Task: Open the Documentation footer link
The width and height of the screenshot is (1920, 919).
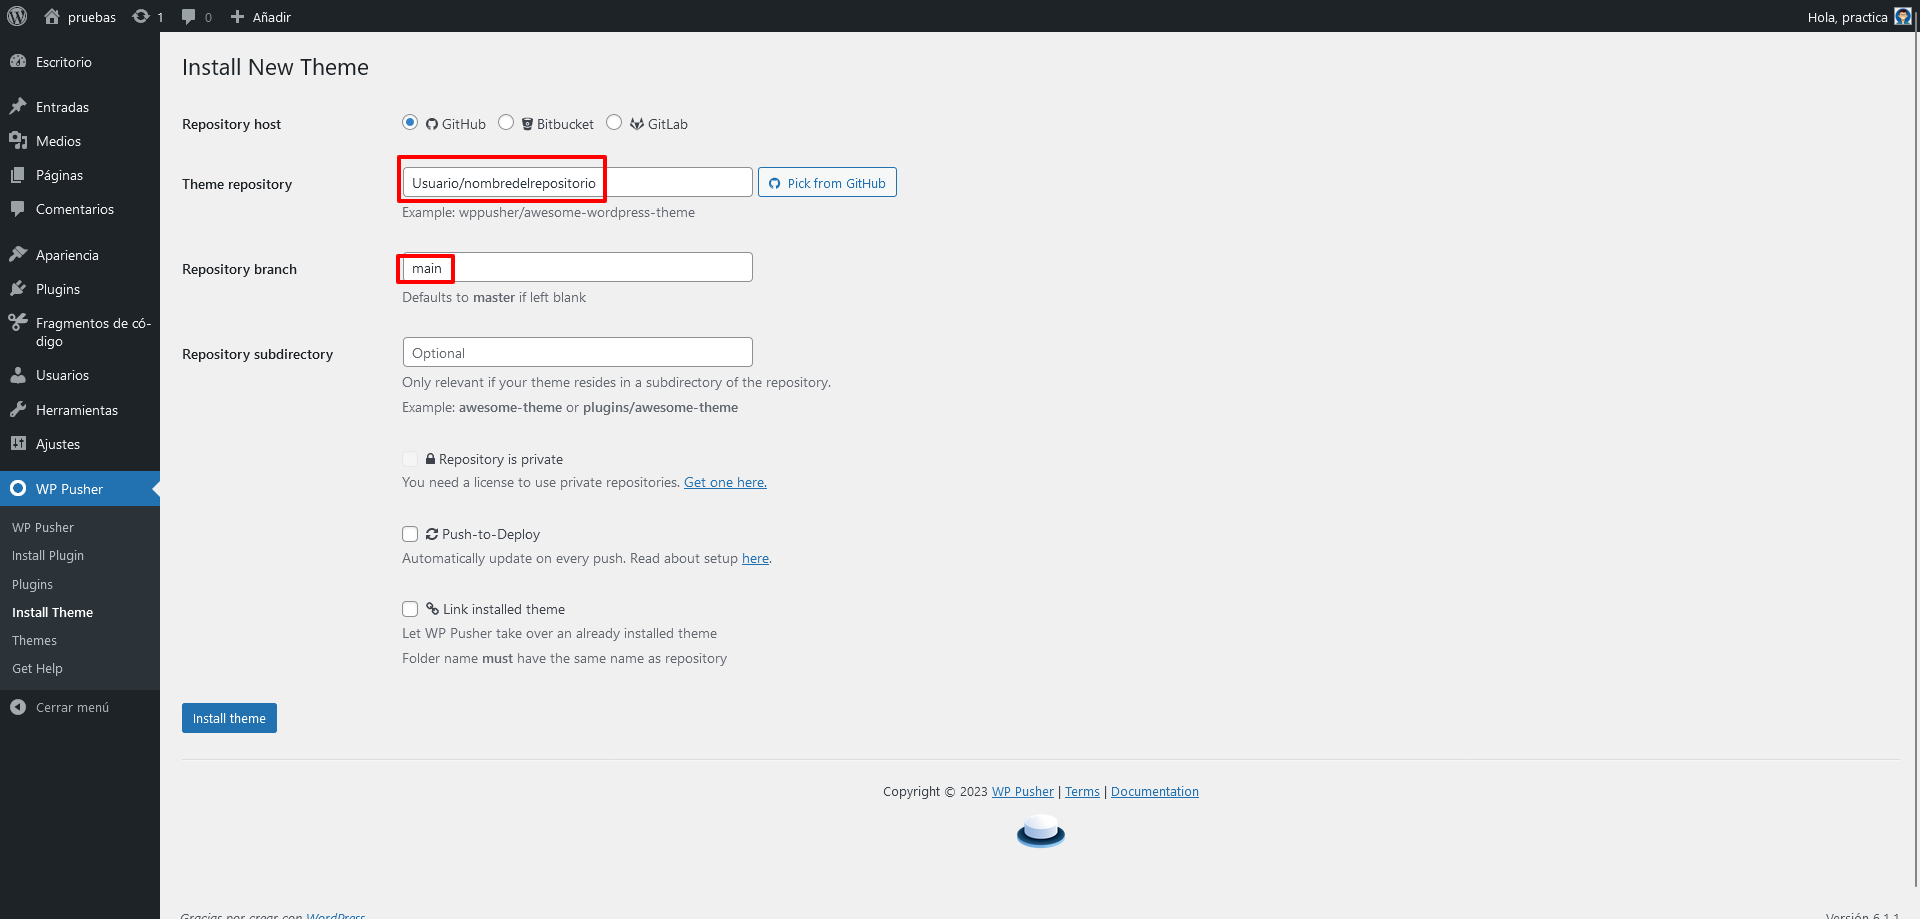Action: tap(1154, 791)
